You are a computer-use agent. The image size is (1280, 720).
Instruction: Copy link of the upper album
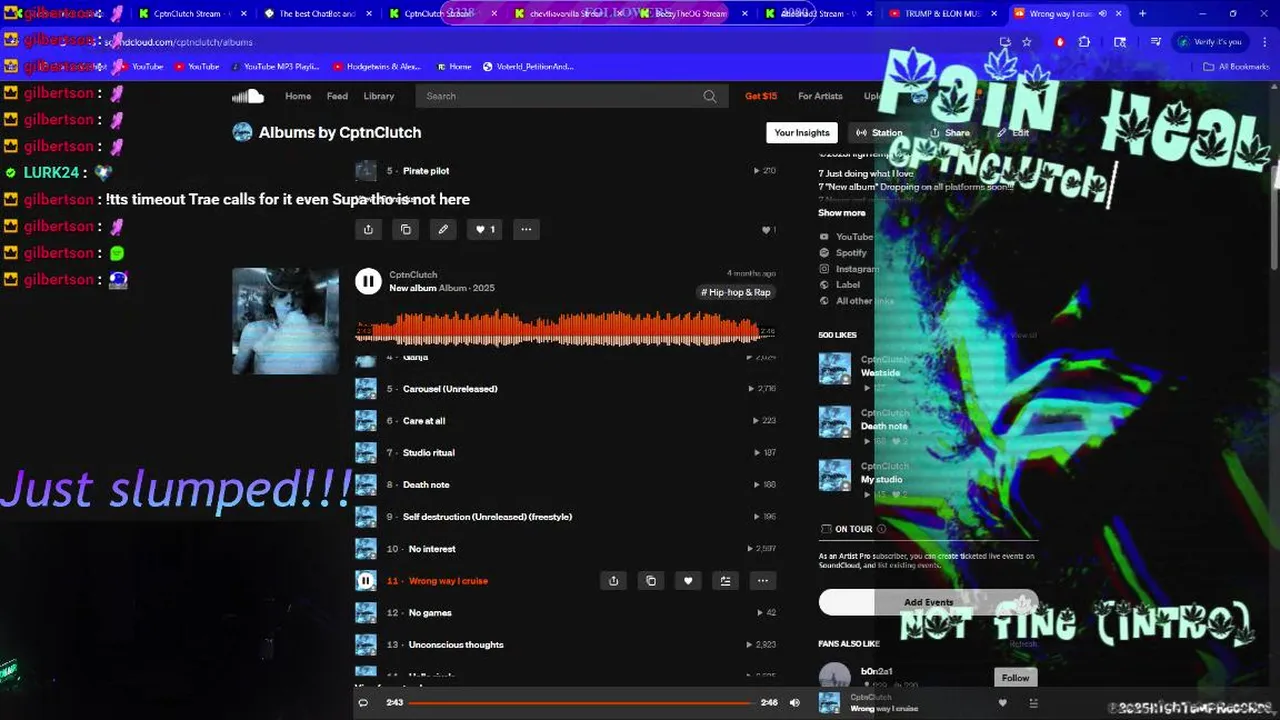pyautogui.click(x=405, y=229)
